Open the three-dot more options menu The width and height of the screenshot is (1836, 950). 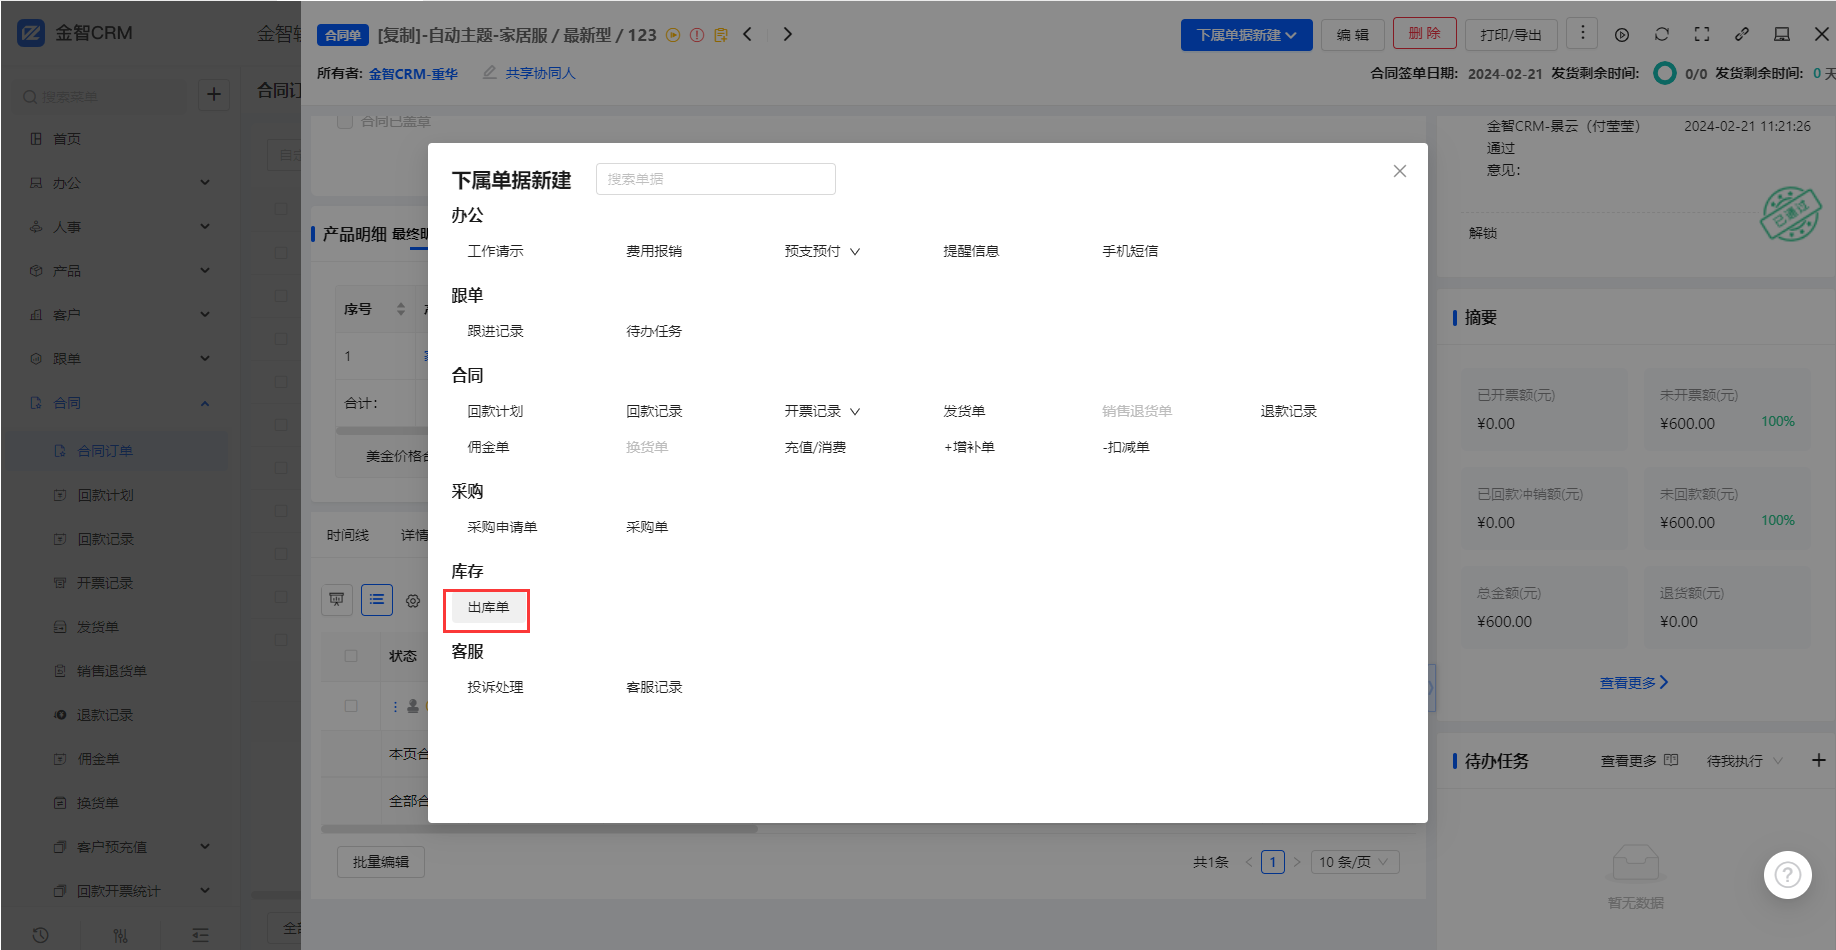[x=1582, y=33]
